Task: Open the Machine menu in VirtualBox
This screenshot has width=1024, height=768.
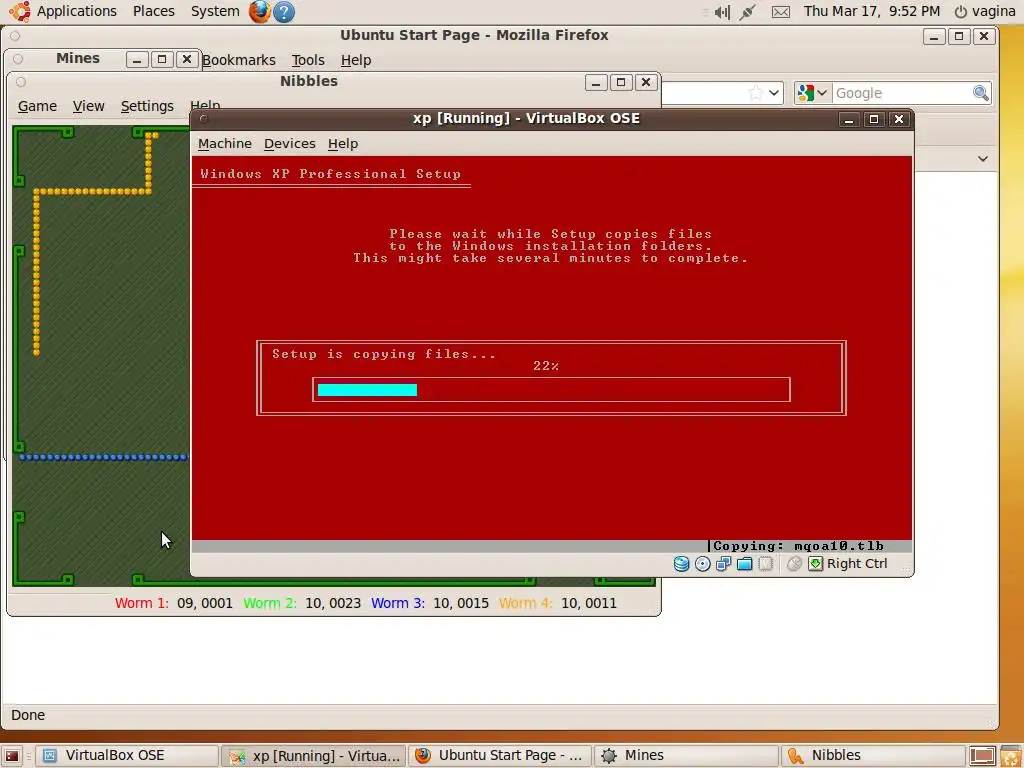Action: pos(225,144)
